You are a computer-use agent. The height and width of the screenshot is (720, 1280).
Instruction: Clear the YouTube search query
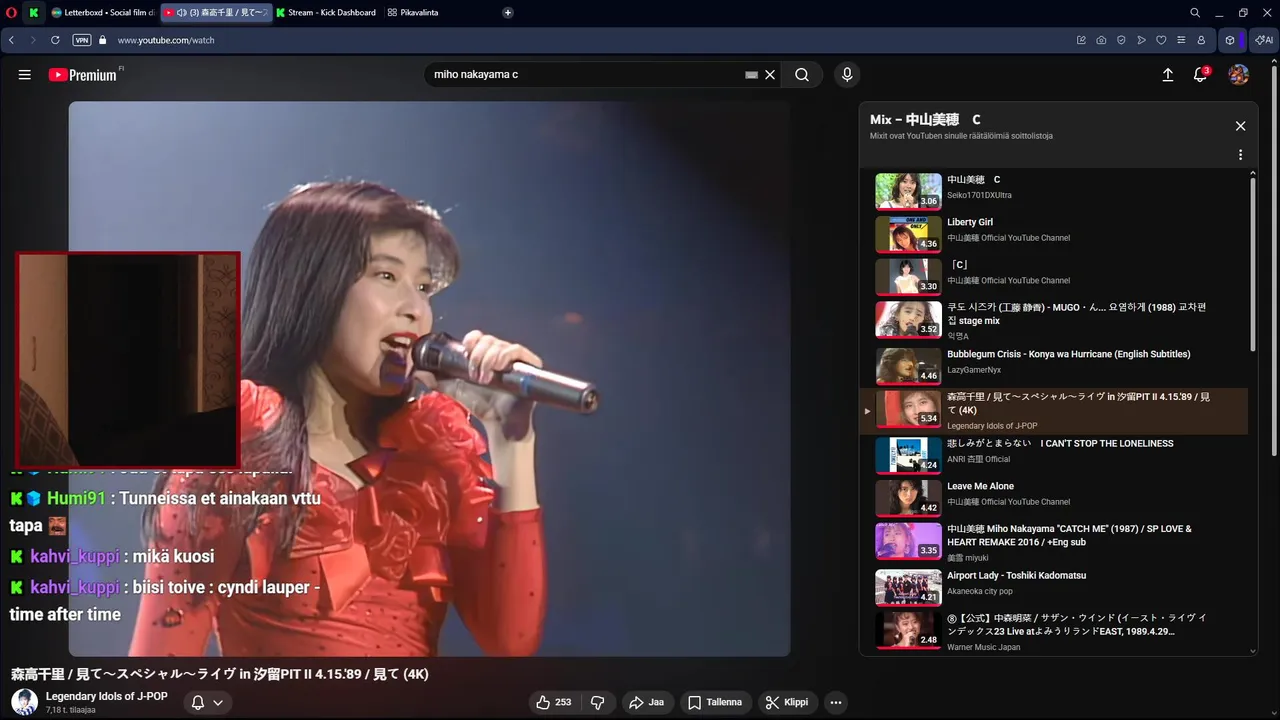[770, 75]
